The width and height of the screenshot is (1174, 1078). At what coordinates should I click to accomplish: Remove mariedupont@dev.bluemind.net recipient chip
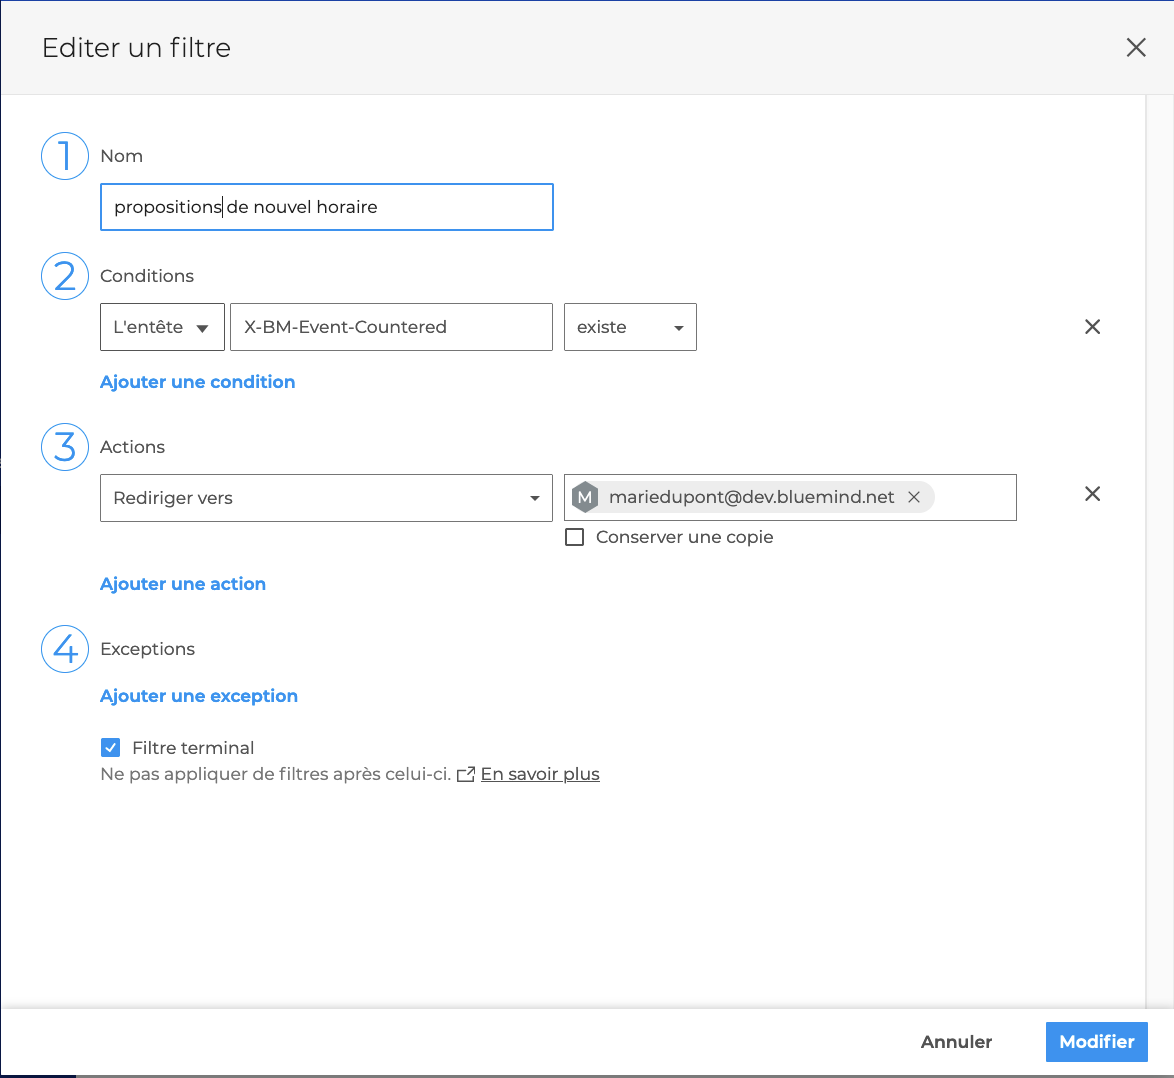point(914,497)
